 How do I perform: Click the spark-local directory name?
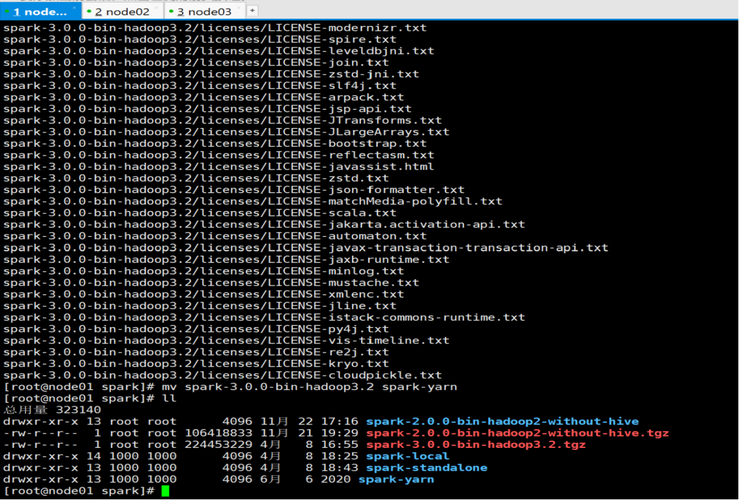click(408, 456)
